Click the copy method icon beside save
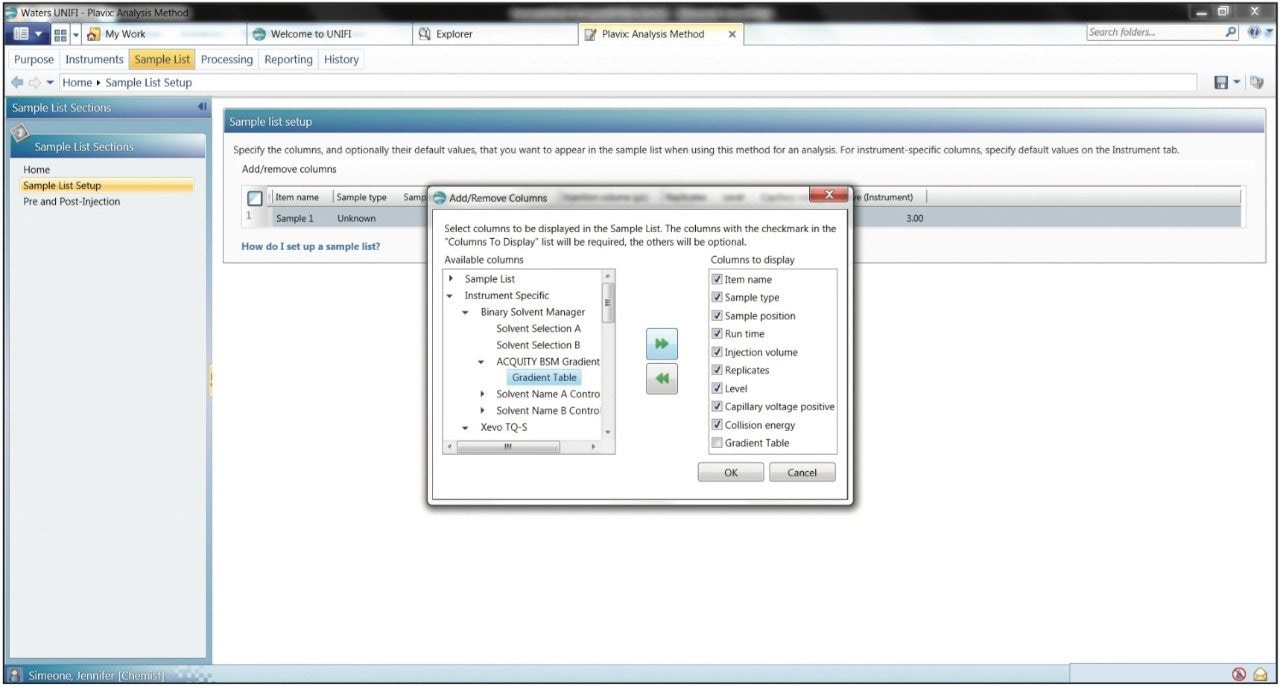 pos(1257,83)
